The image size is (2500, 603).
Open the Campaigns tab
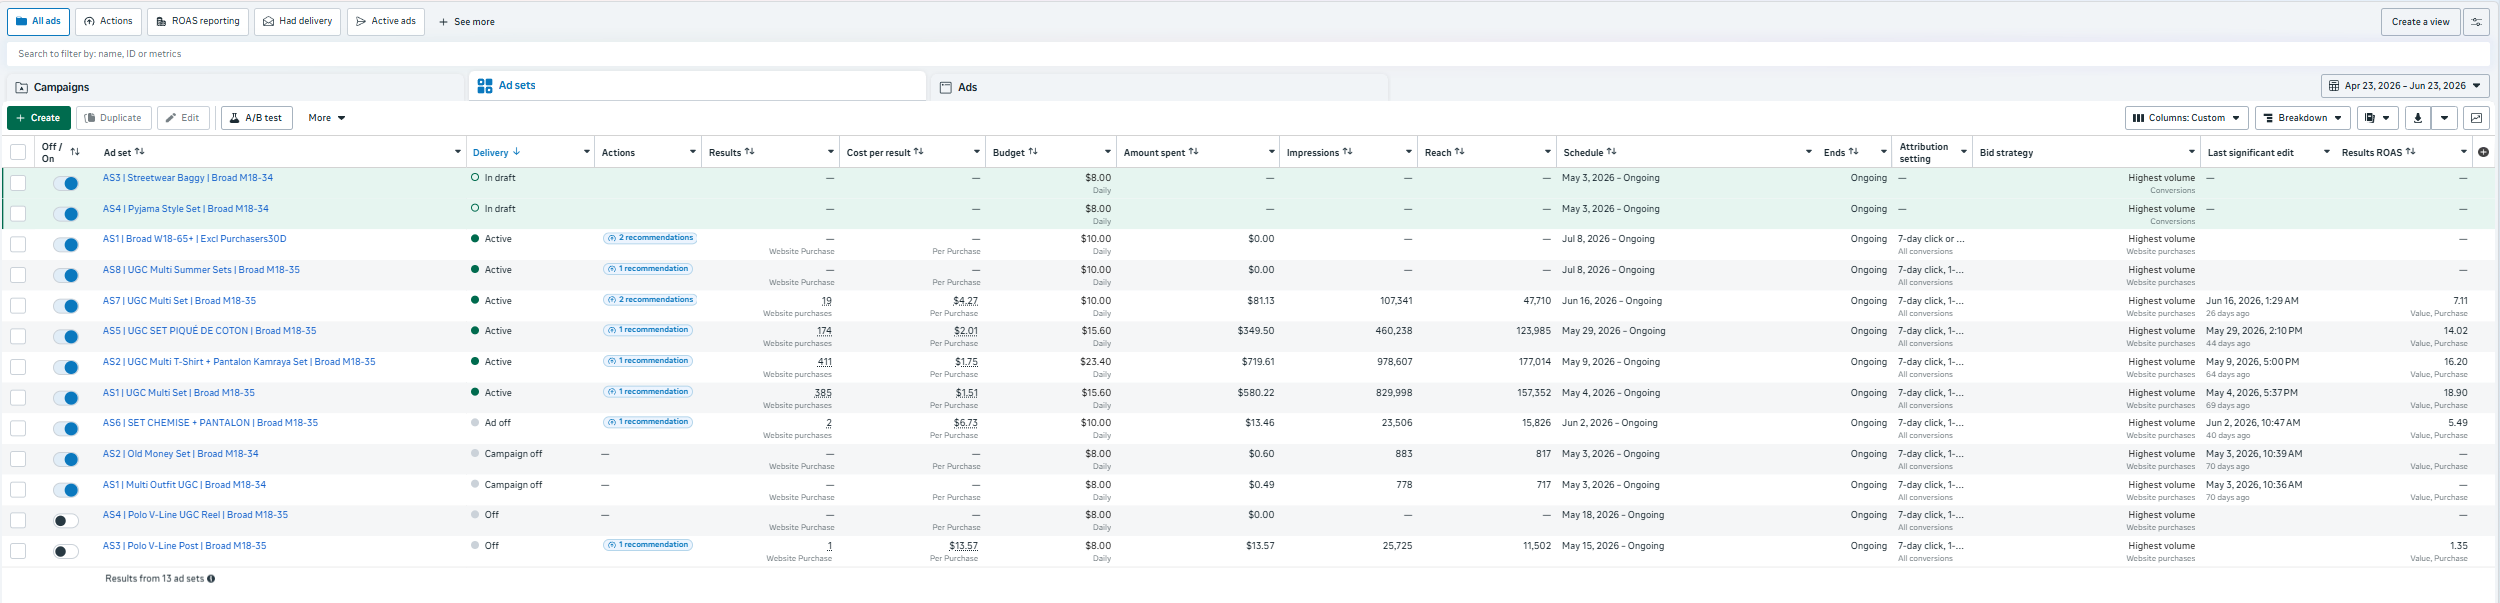[x=236, y=87]
